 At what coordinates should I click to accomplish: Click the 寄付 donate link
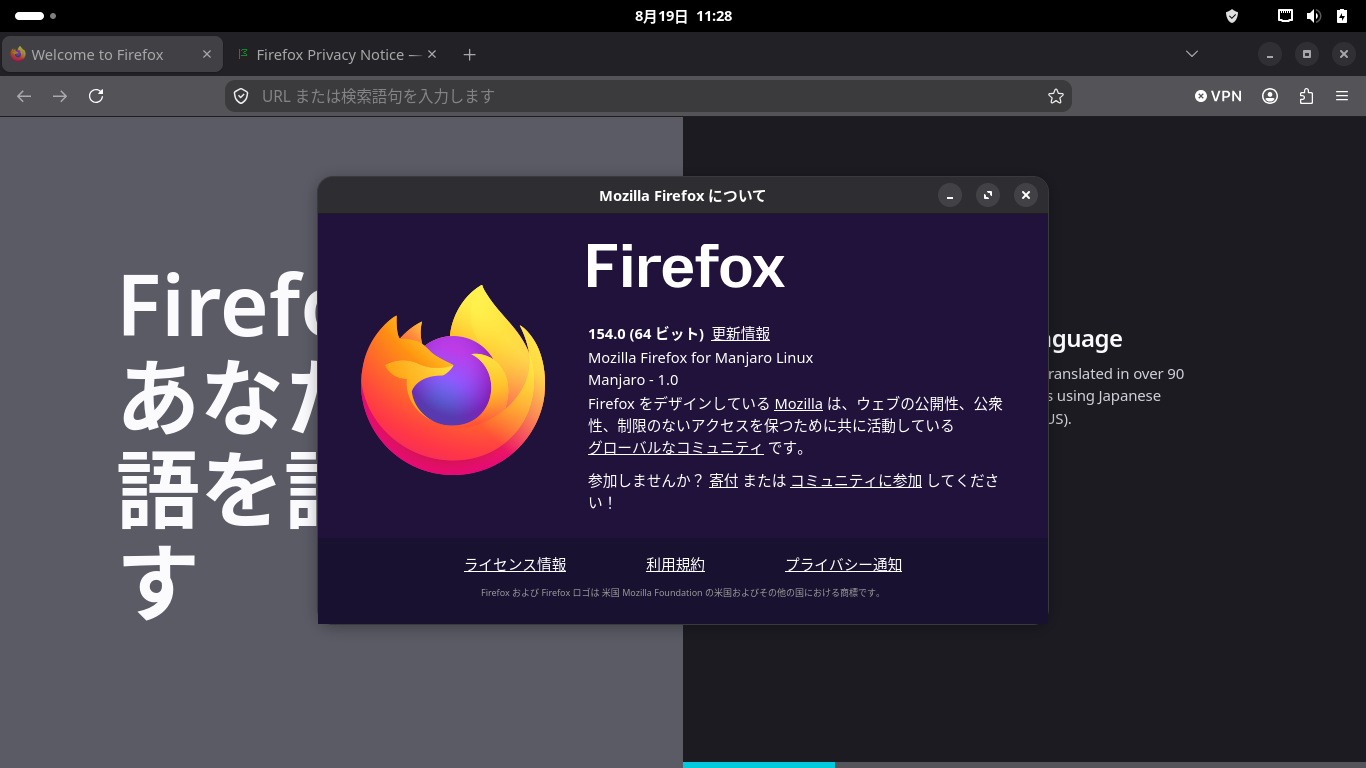tap(723, 480)
